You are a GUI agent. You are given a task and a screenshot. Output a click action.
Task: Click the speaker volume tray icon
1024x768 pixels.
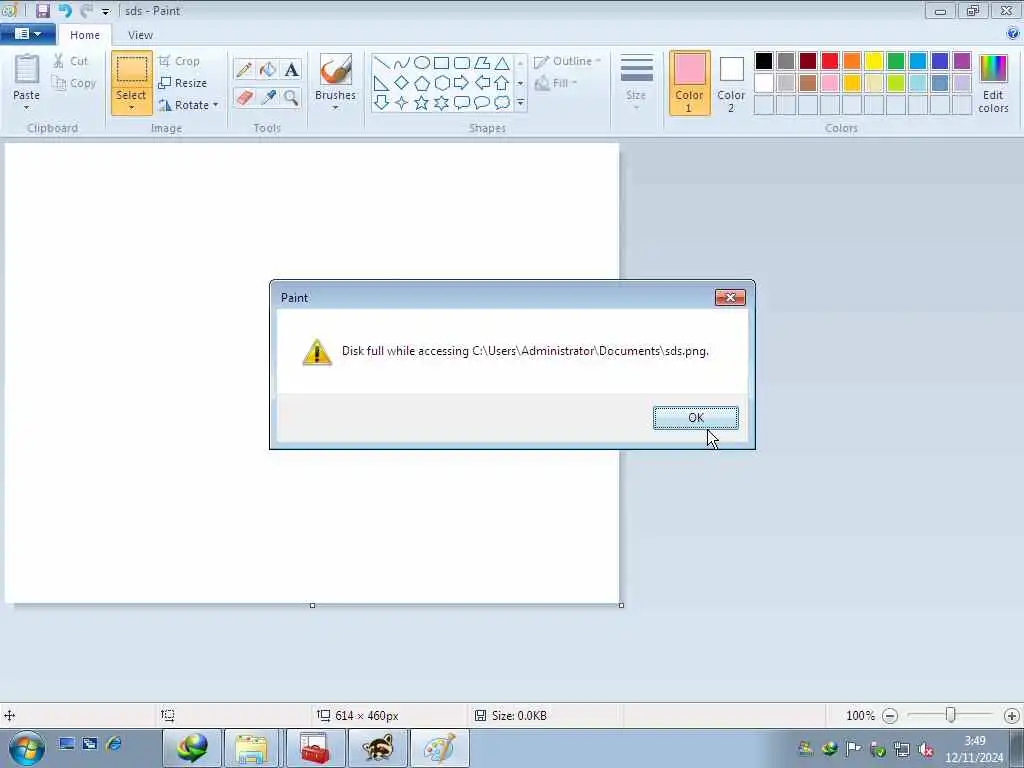tap(925, 750)
